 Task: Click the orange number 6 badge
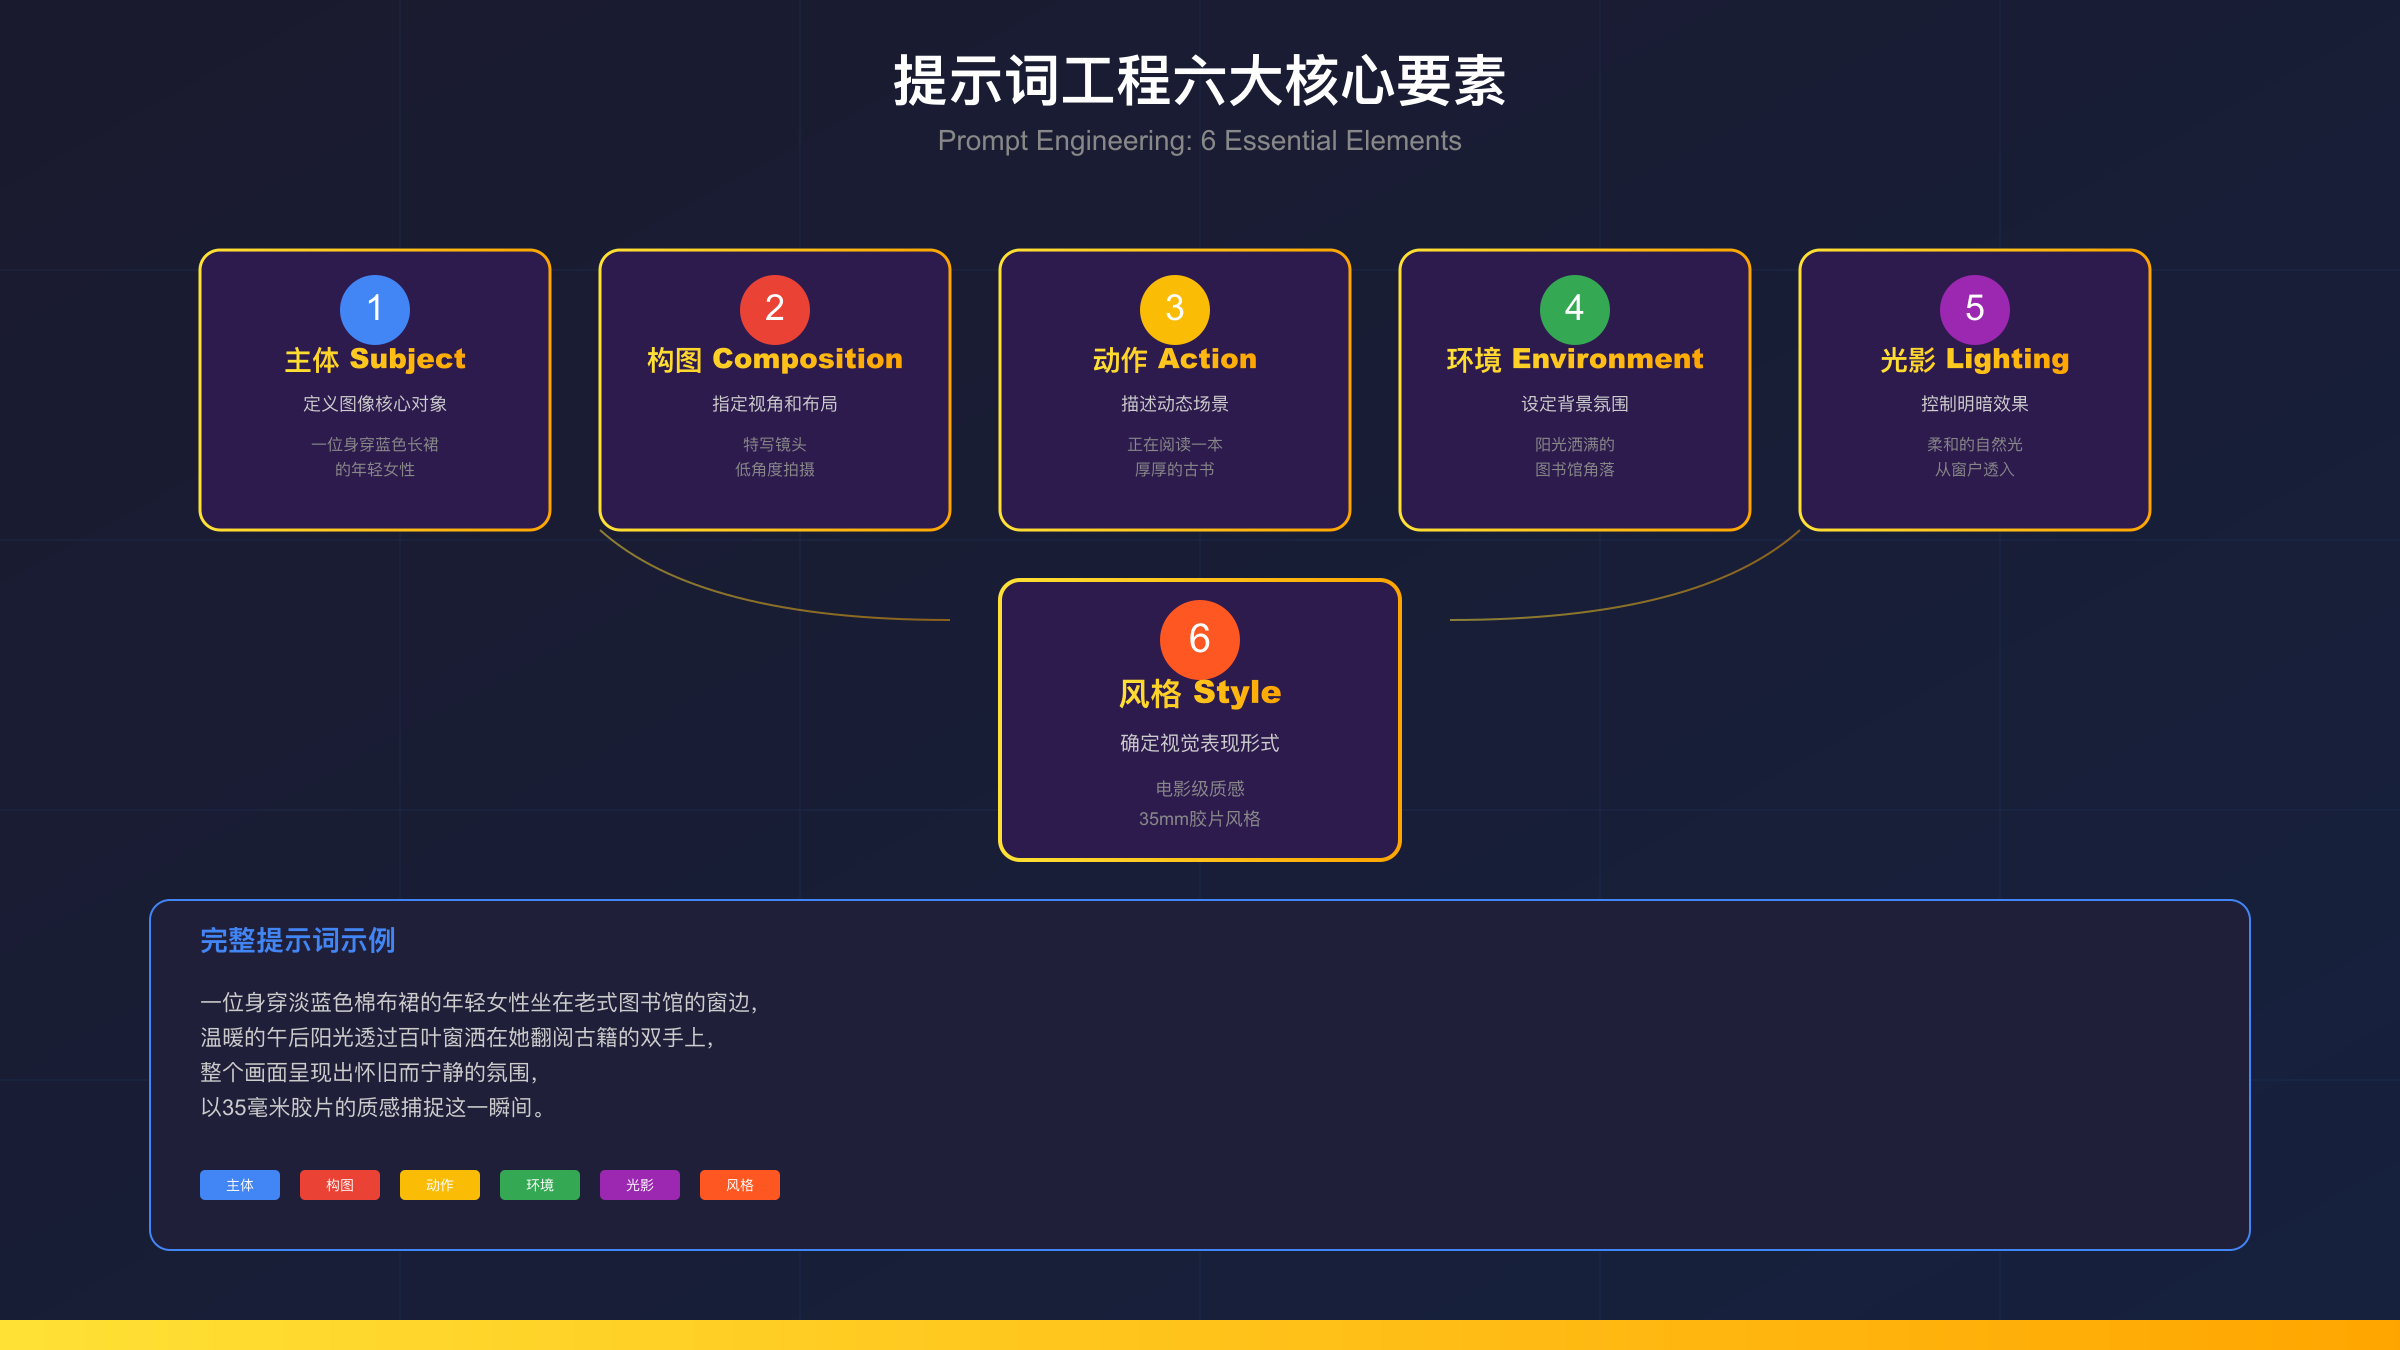1199,640
